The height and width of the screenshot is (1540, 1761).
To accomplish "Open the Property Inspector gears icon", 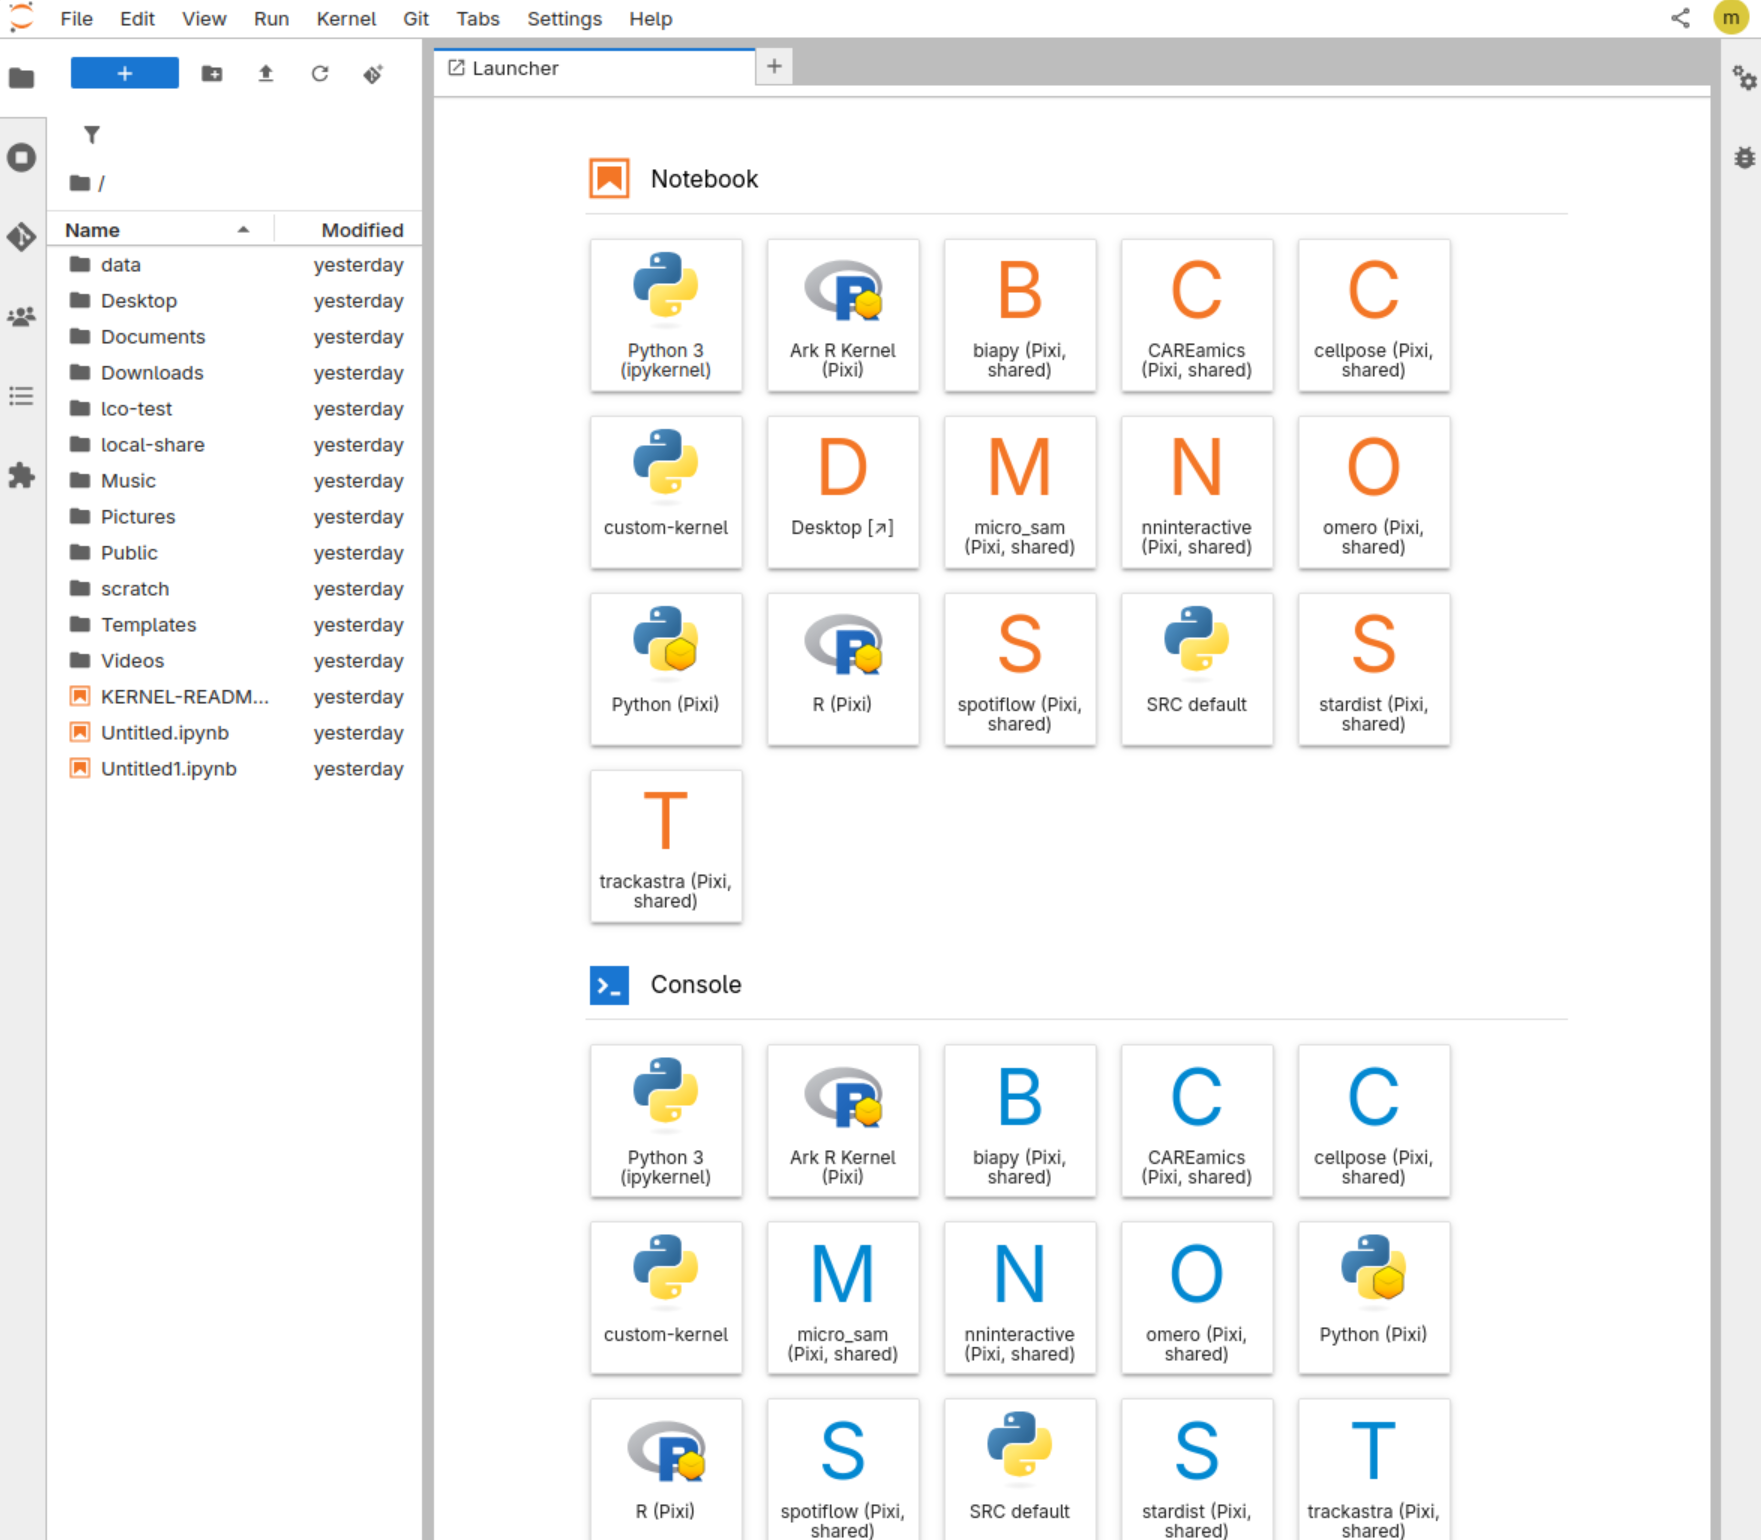I will point(1744,78).
